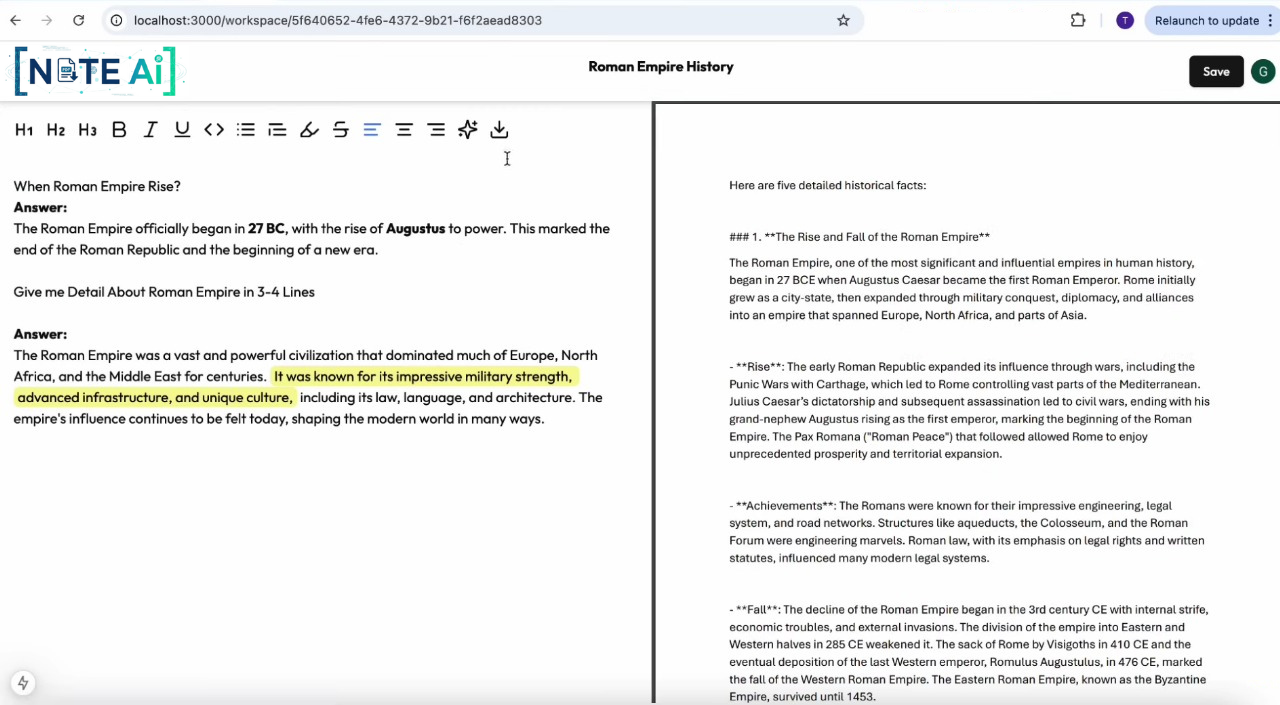Click the bold 'Augustus' word
Viewport: 1280px width, 705px height.
415,229
